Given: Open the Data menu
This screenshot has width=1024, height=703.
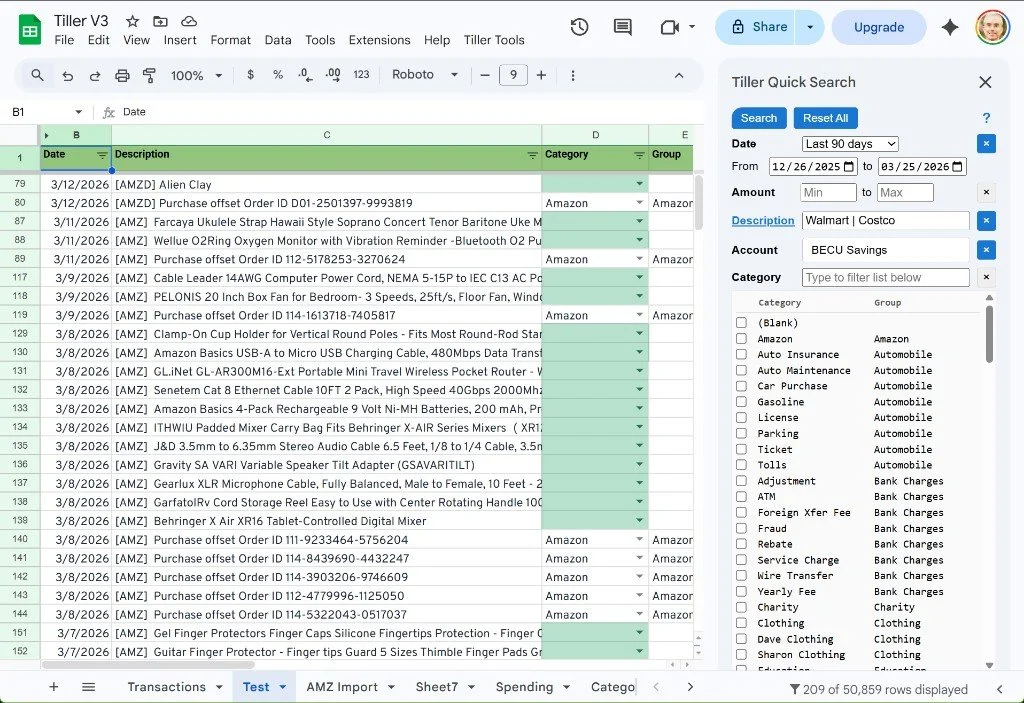Looking at the screenshot, I should (x=278, y=40).
